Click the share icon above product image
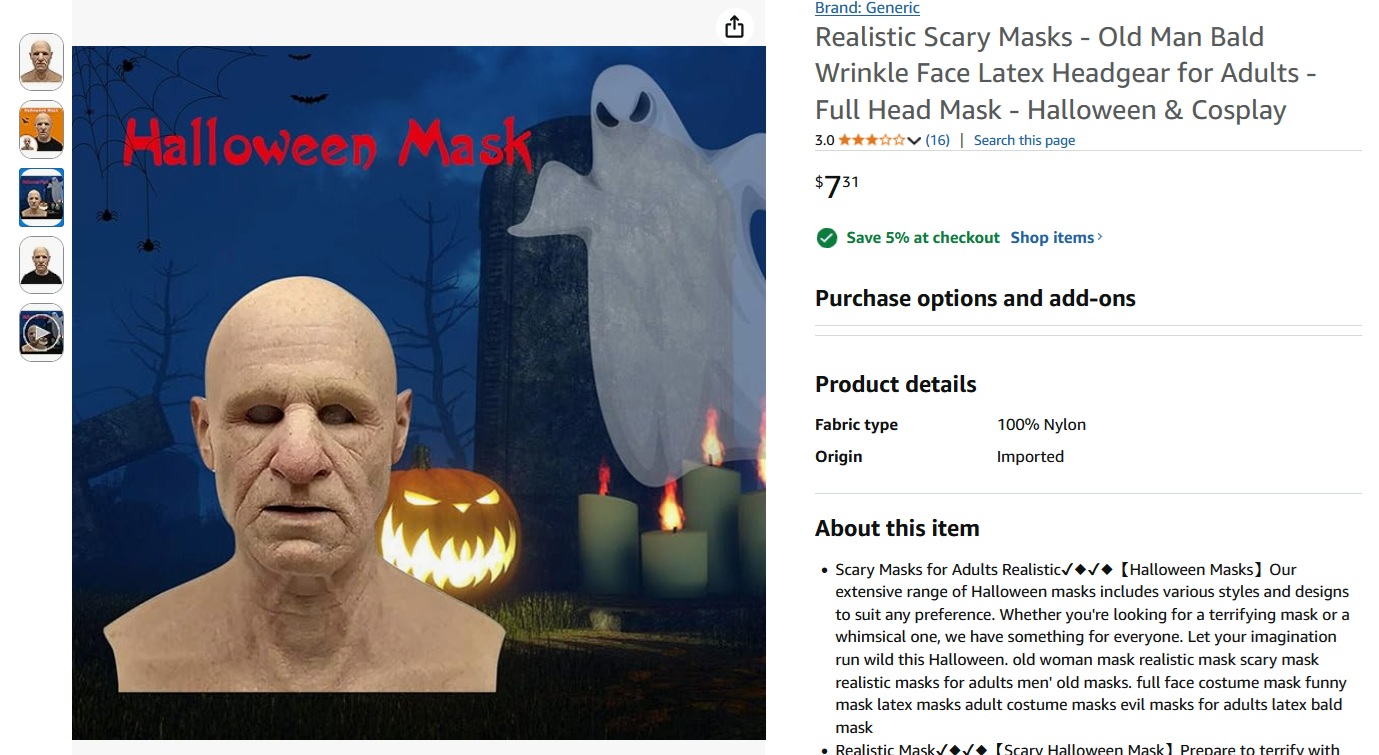The width and height of the screenshot is (1379, 755). point(734,27)
